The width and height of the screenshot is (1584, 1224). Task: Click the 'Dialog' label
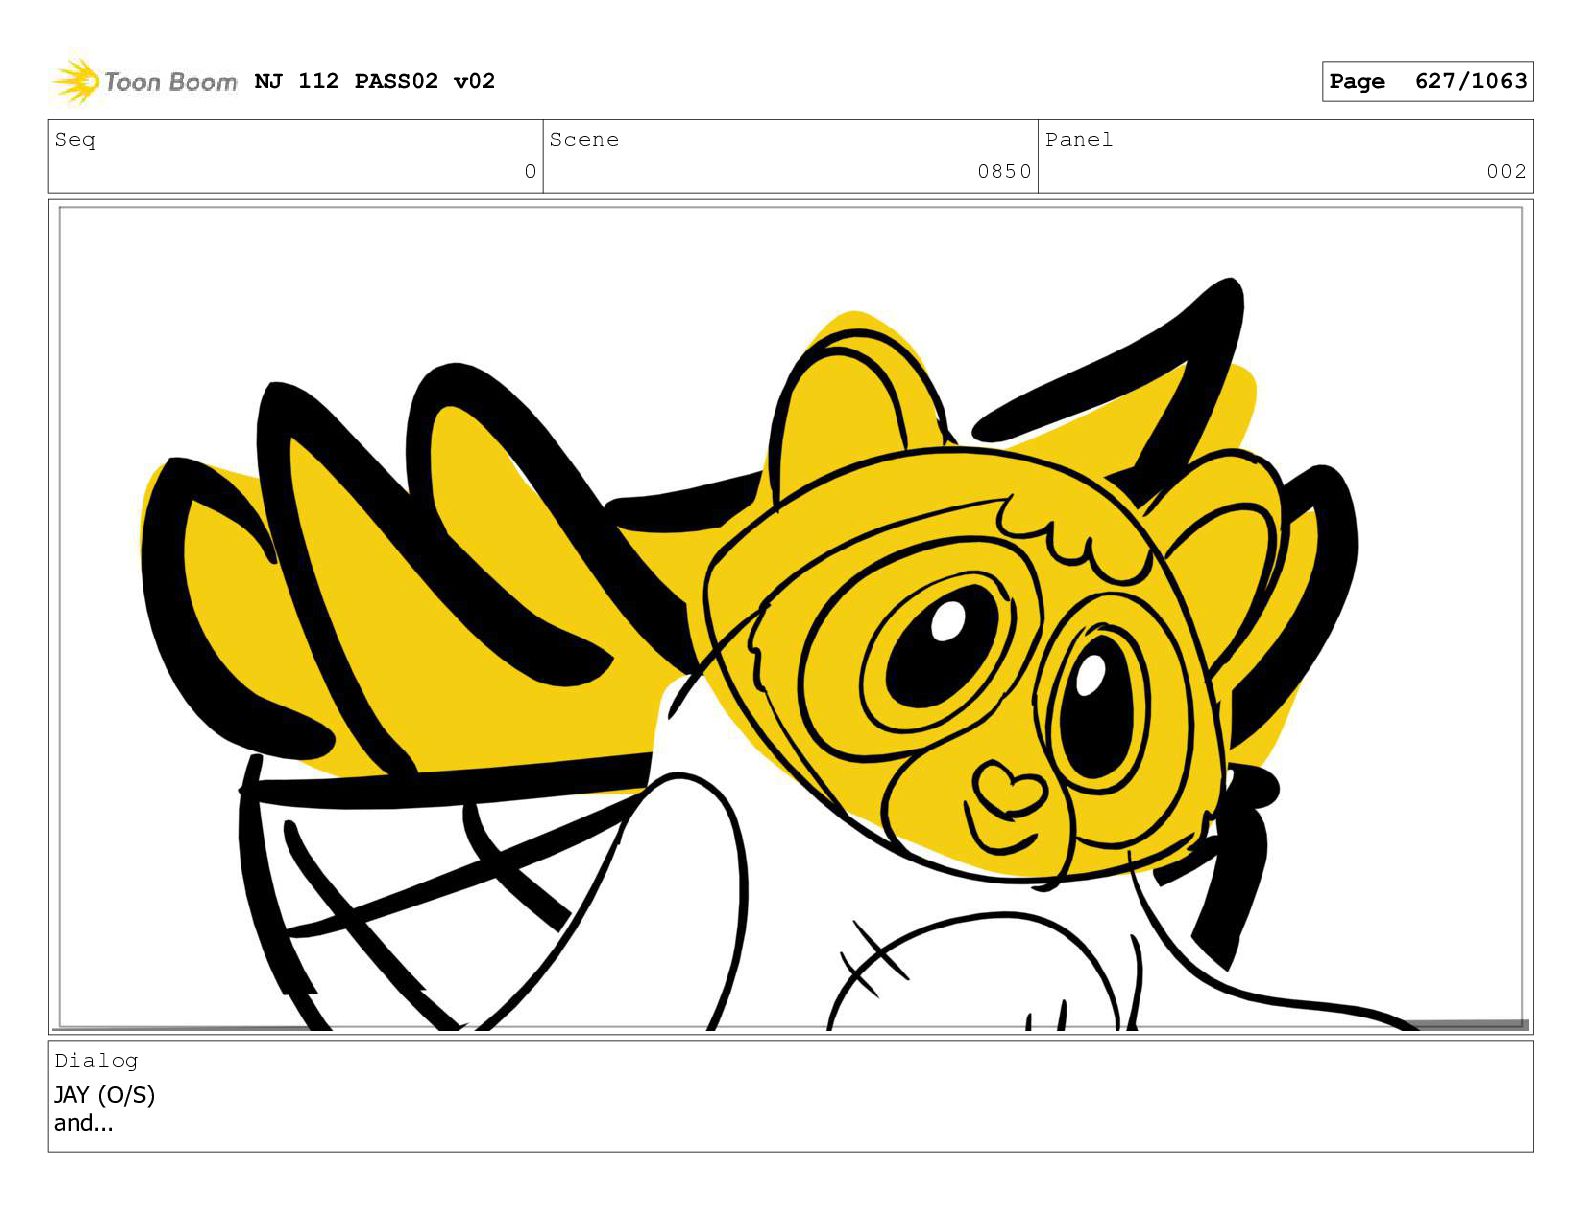[x=96, y=1061]
